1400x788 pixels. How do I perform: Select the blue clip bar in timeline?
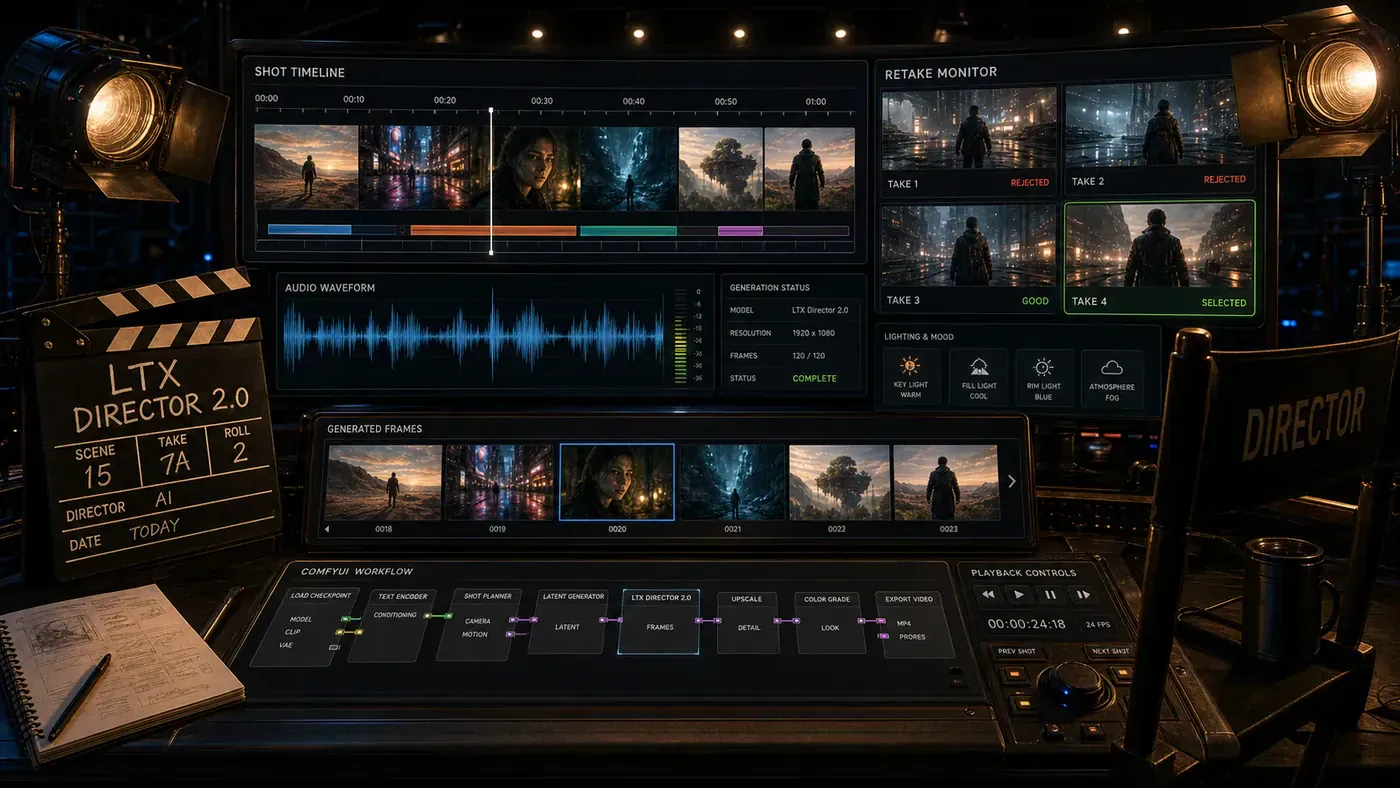310,230
